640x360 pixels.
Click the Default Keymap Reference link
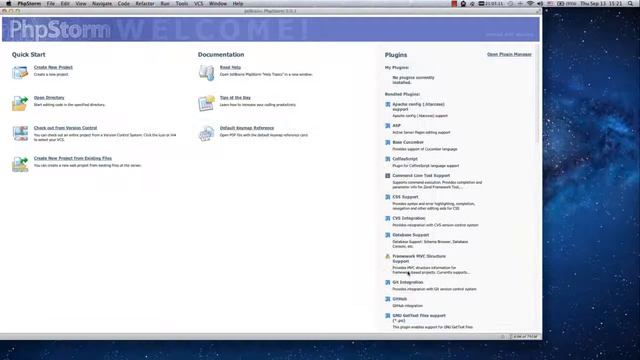tap(247, 128)
